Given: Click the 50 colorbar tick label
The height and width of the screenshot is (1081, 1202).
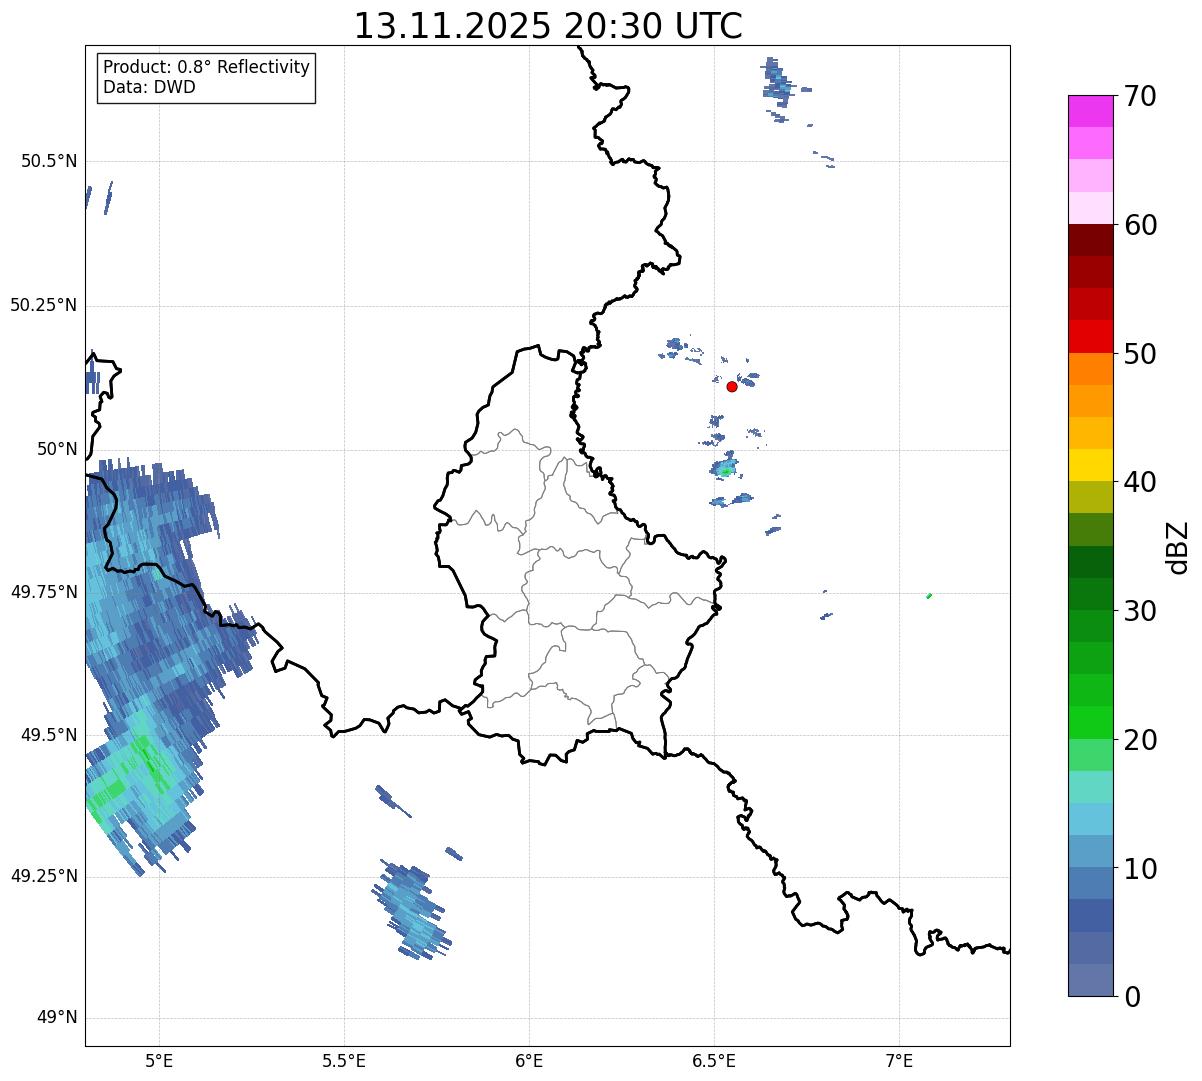Looking at the screenshot, I should pos(1139,354).
